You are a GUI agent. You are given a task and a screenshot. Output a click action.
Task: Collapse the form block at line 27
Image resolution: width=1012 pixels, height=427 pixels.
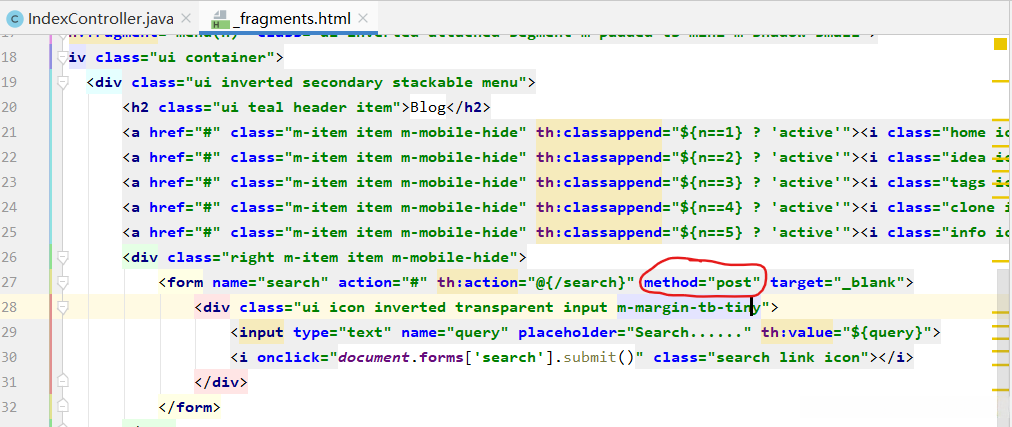[x=63, y=283]
